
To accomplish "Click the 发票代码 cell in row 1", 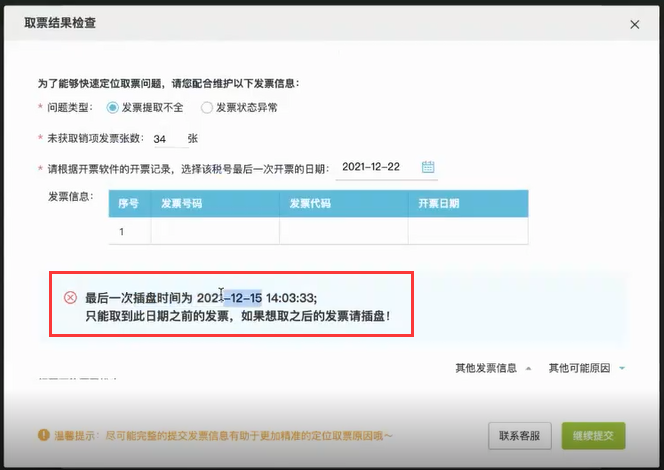I will [343, 231].
